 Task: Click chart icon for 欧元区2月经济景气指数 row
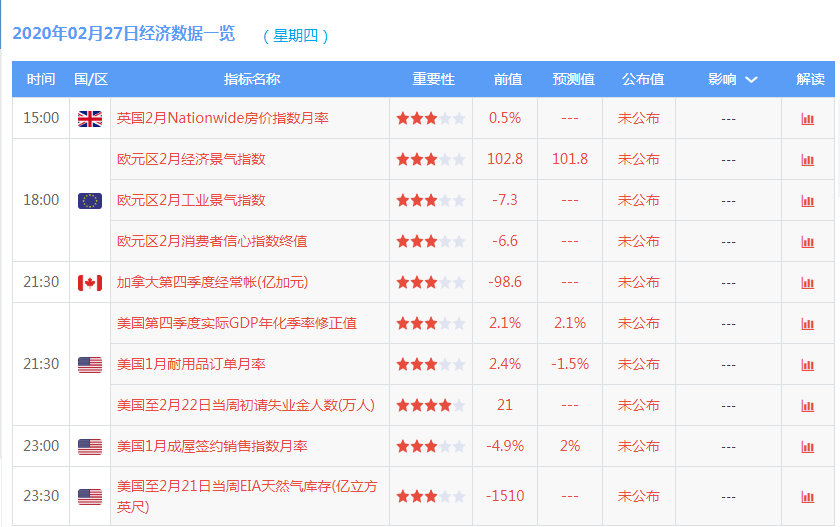(807, 160)
